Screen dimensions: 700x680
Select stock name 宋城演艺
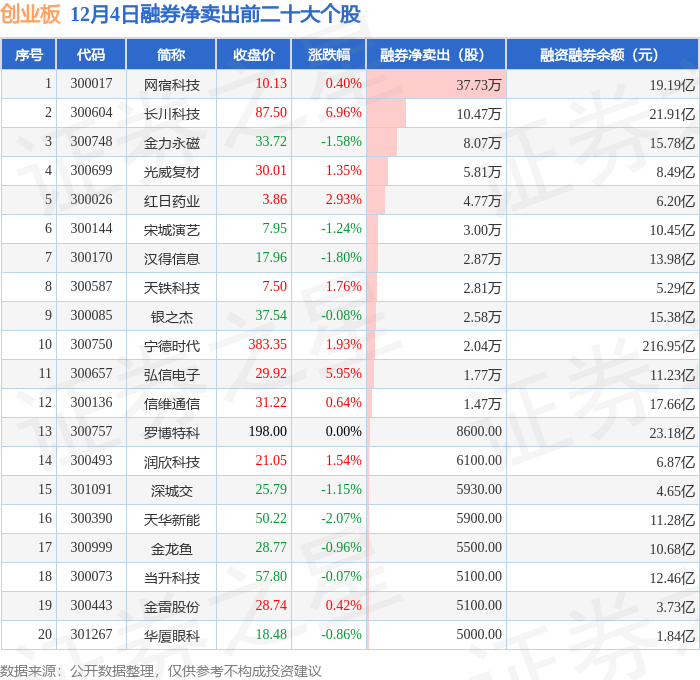coord(171,230)
